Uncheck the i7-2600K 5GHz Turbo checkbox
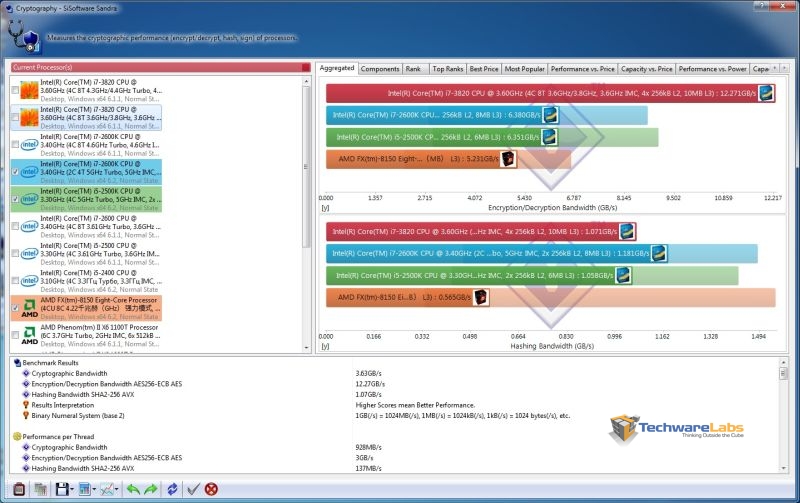The width and height of the screenshot is (800, 503). pyautogui.click(x=15, y=172)
